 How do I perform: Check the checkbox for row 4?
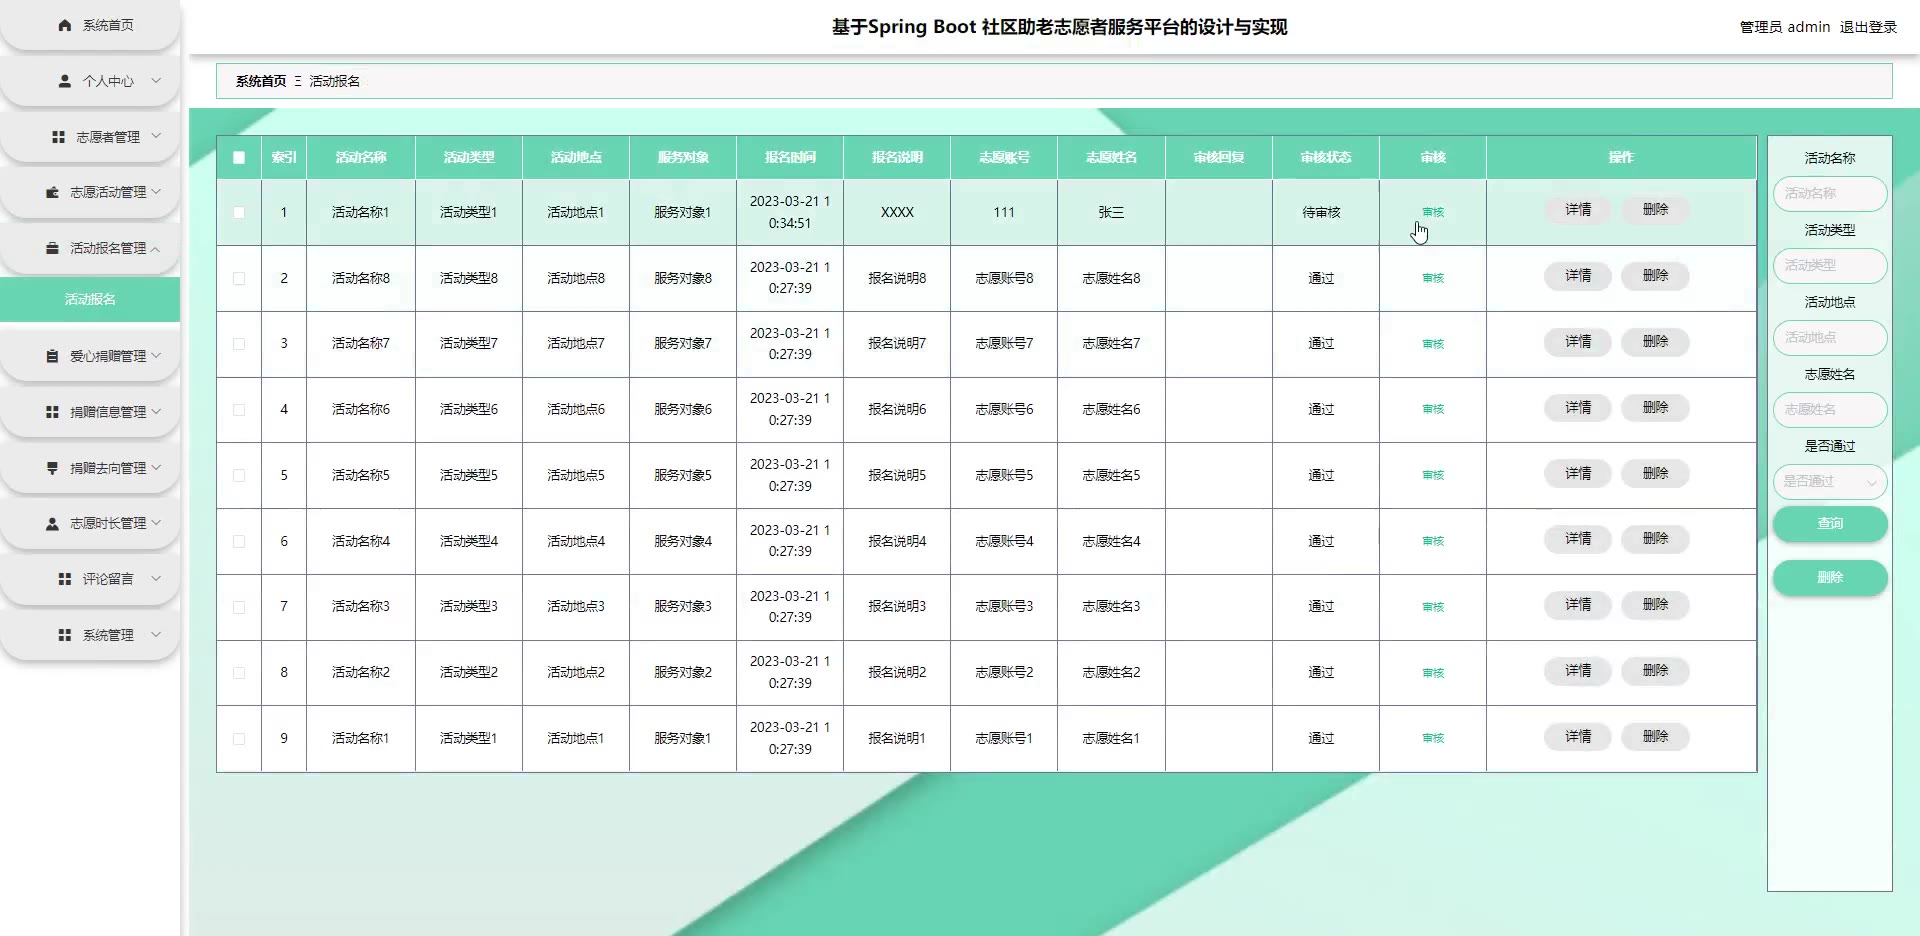pyautogui.click(x=239, y=409)
